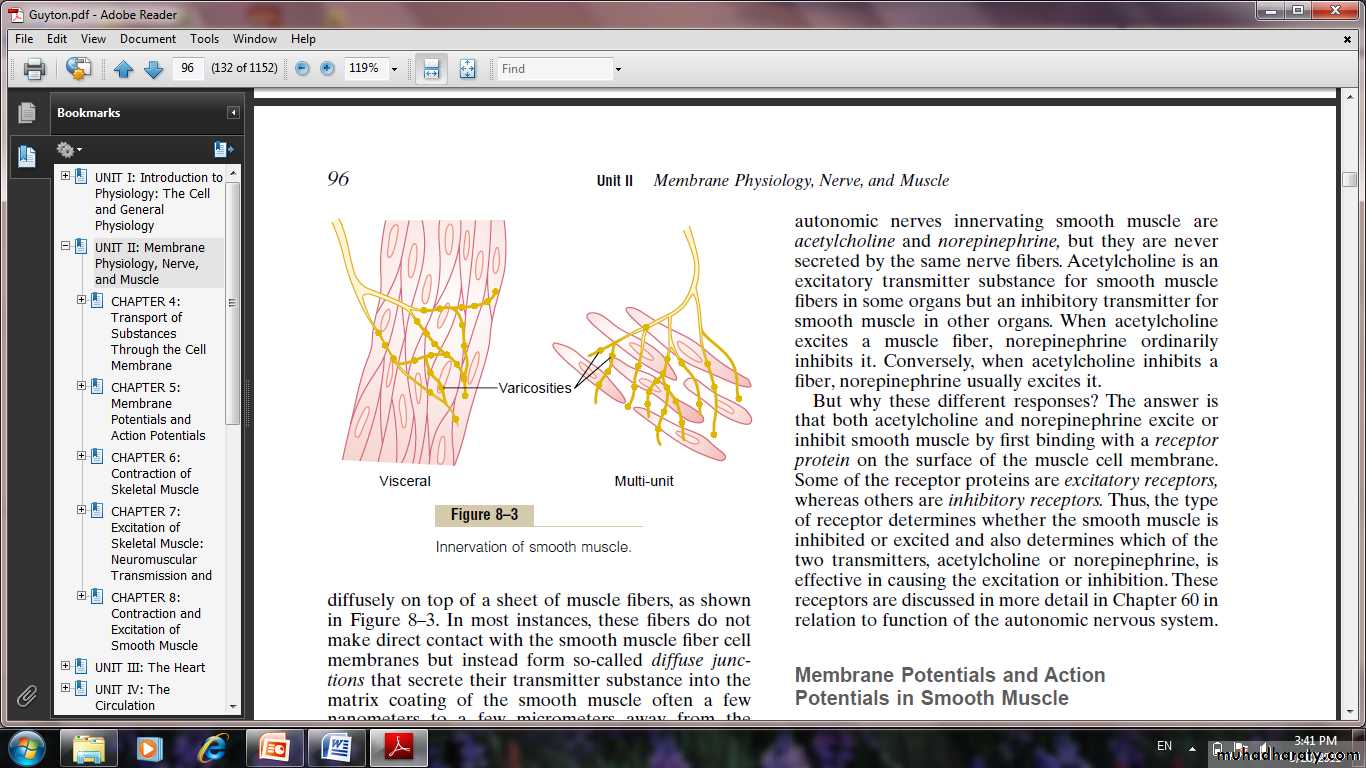Screen dimensions: 1366x768
Task: Click the page number input field
Action: (x=187, y=69)
